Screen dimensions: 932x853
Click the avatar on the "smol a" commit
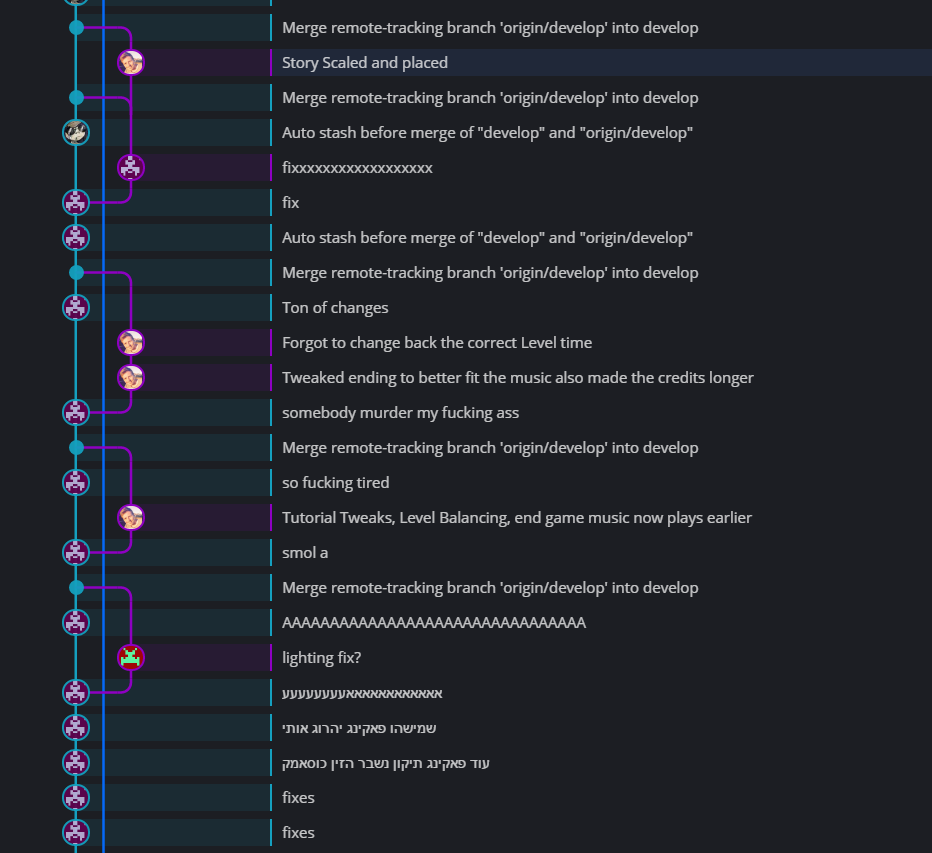point(76,552)
